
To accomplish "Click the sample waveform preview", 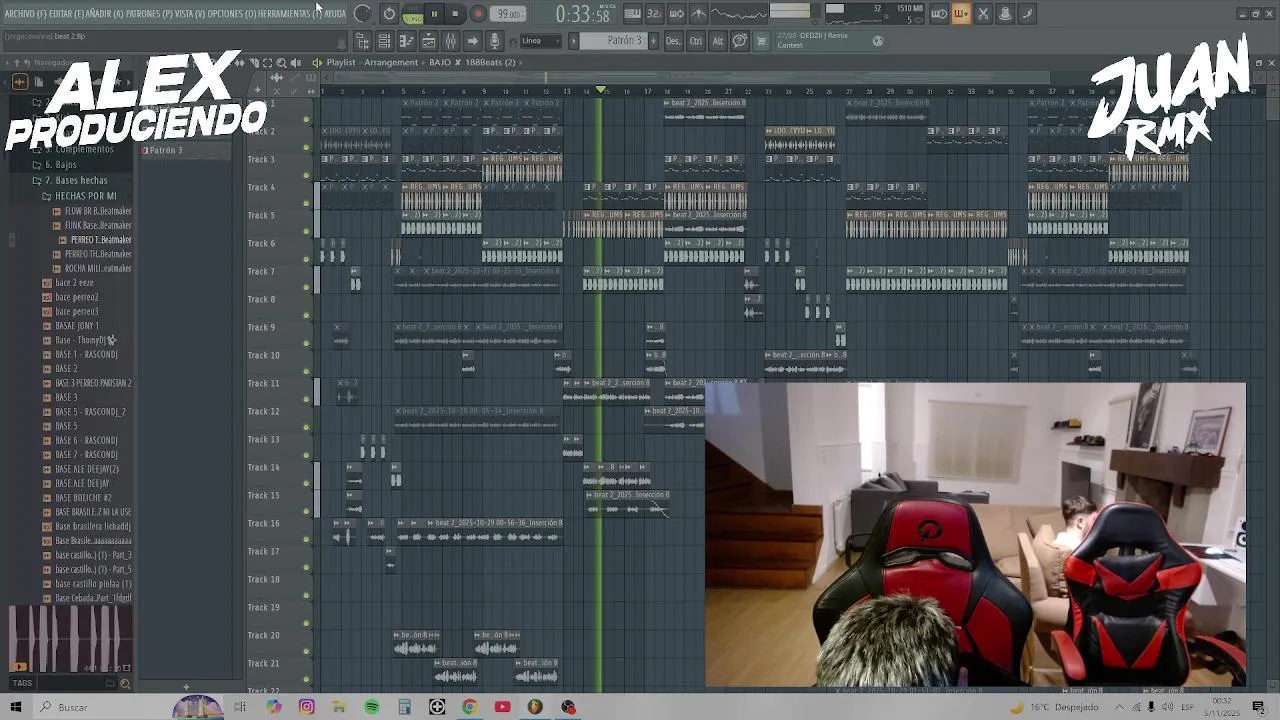I will [70, 638].
